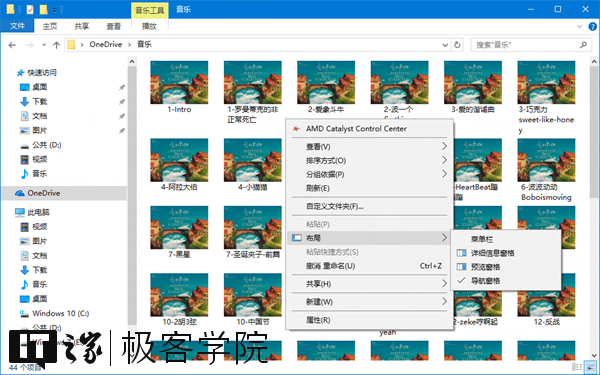The image size is (600, 375).
Task: Enable 详细信息窗格 pane option
Action: (x=506, y=253)
